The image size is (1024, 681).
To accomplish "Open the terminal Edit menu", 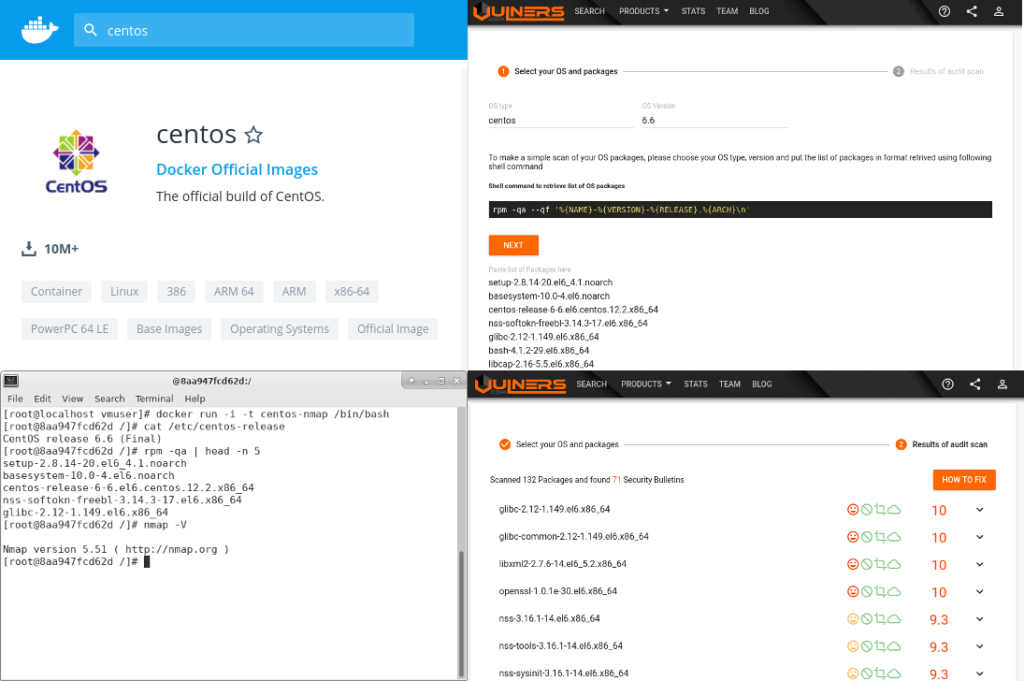I will click(x=42, y=398).
